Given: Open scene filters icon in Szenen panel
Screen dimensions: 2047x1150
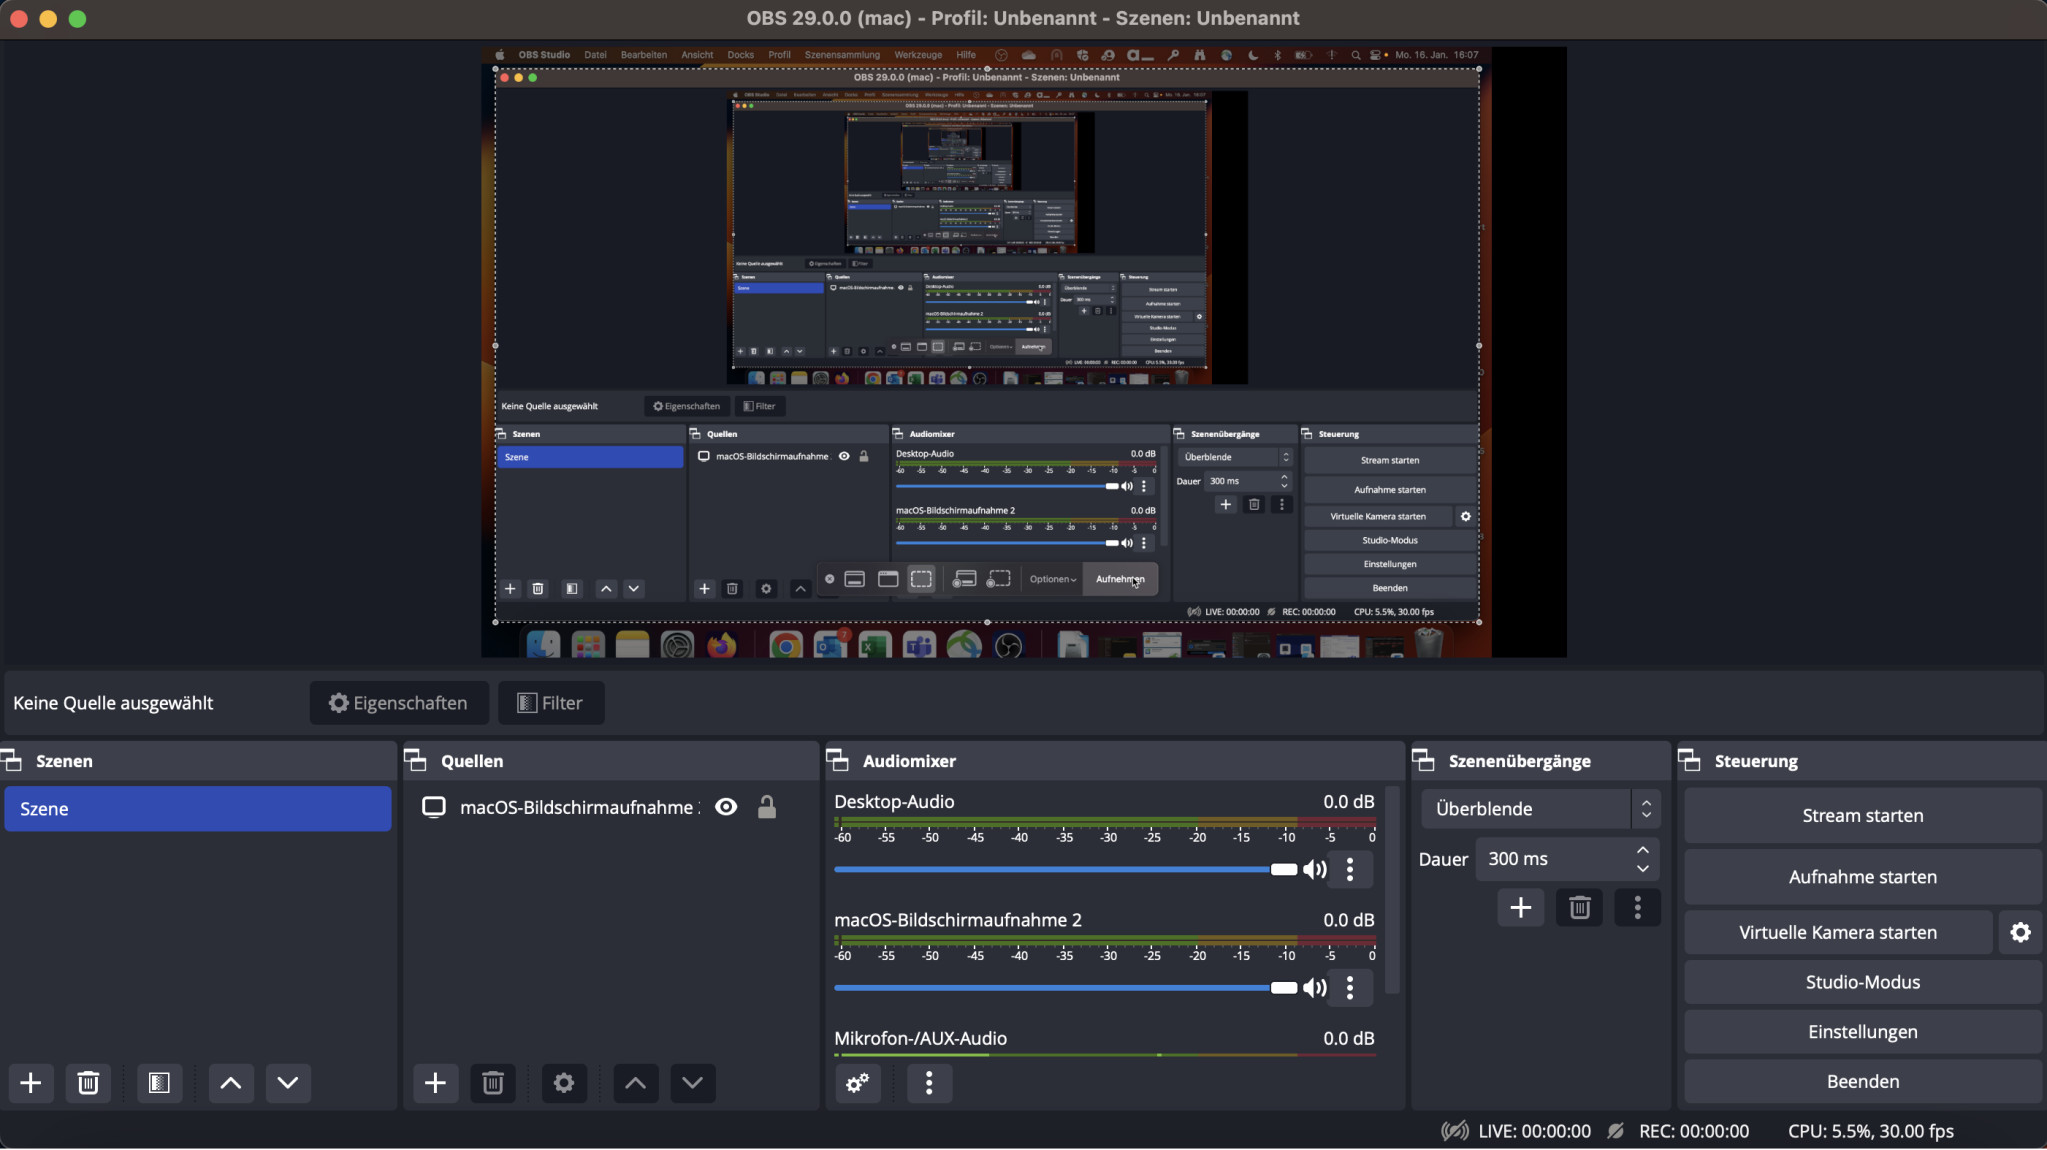Looking at the screenshot, I should coord(159,1083).
